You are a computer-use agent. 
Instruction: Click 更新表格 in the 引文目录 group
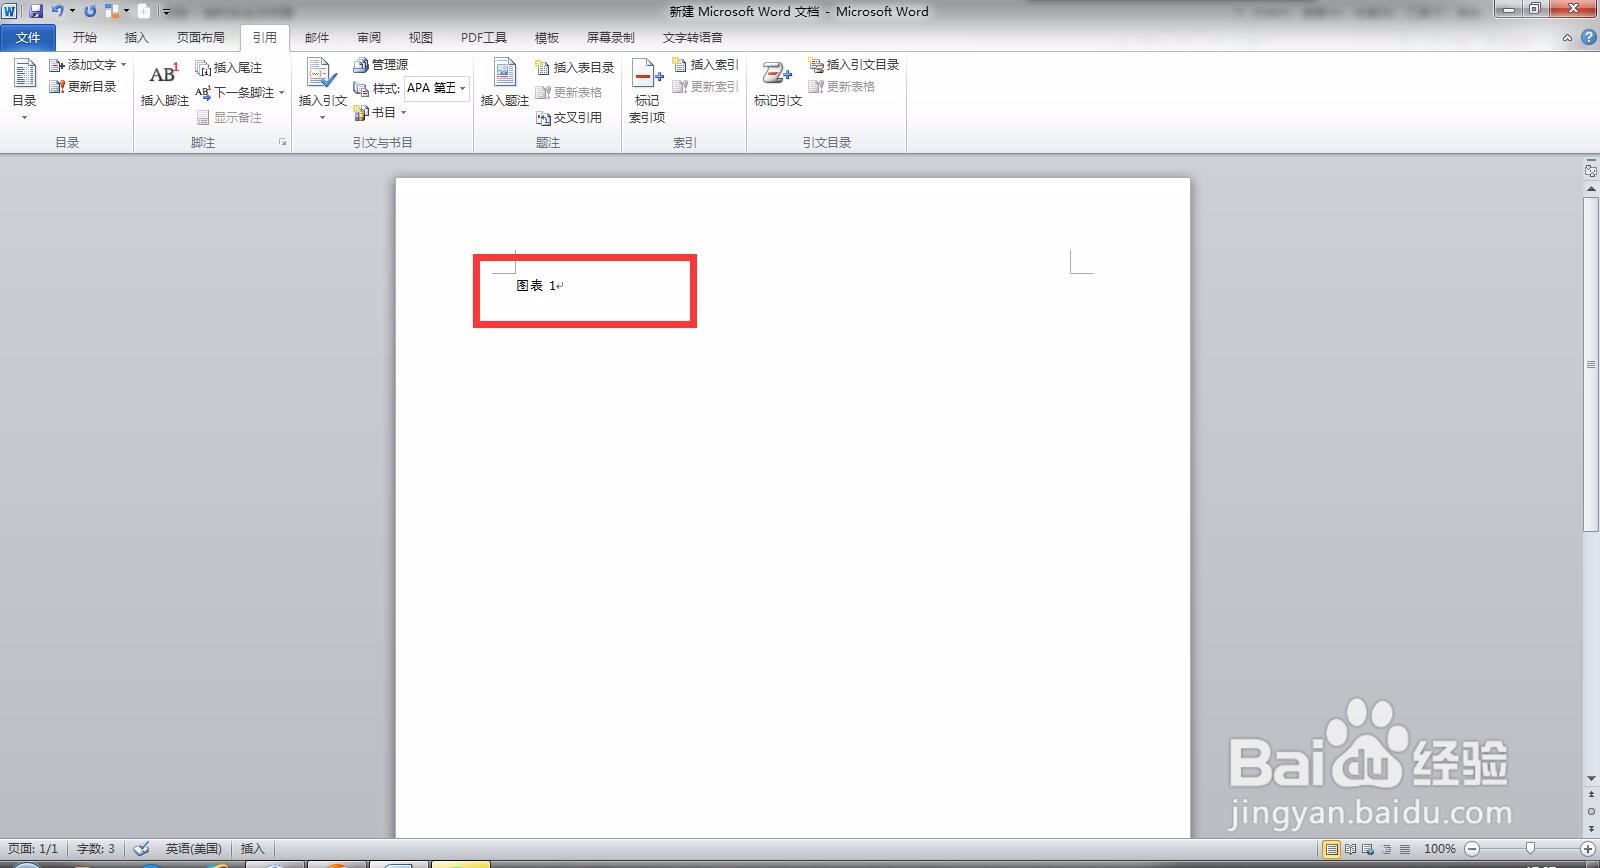[x=842, y=87]
